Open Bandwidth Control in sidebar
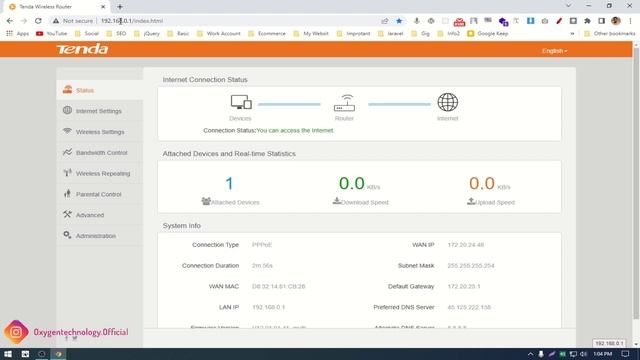Image resolution: width=640 pixels, height=360 pixels. click(x=100, y=153)
